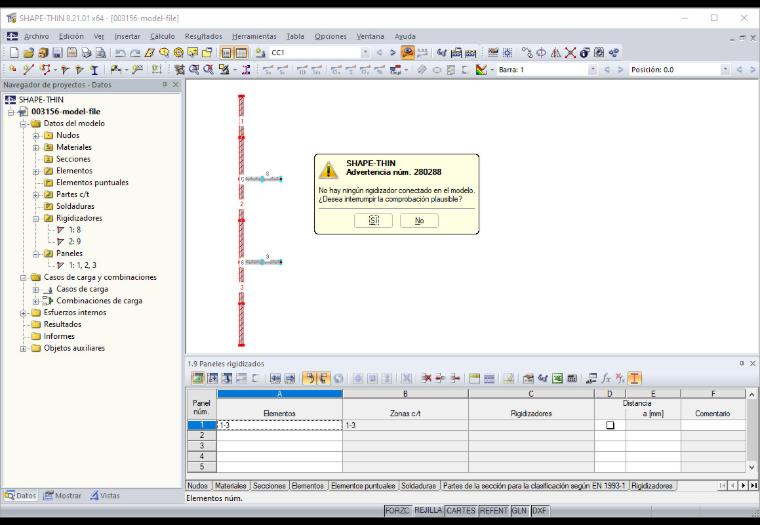Click the mirror triangles icon

pos(555,53)
